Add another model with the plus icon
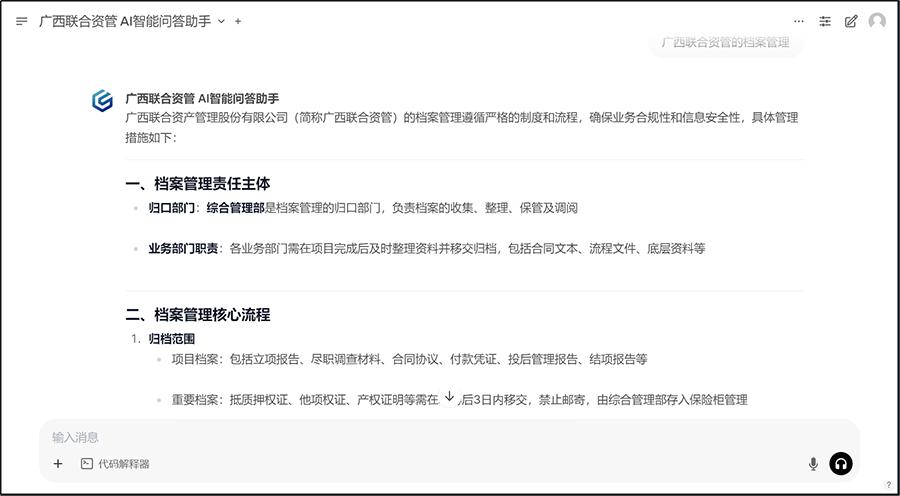Screen dimensions: 900x496 (238, 21)
